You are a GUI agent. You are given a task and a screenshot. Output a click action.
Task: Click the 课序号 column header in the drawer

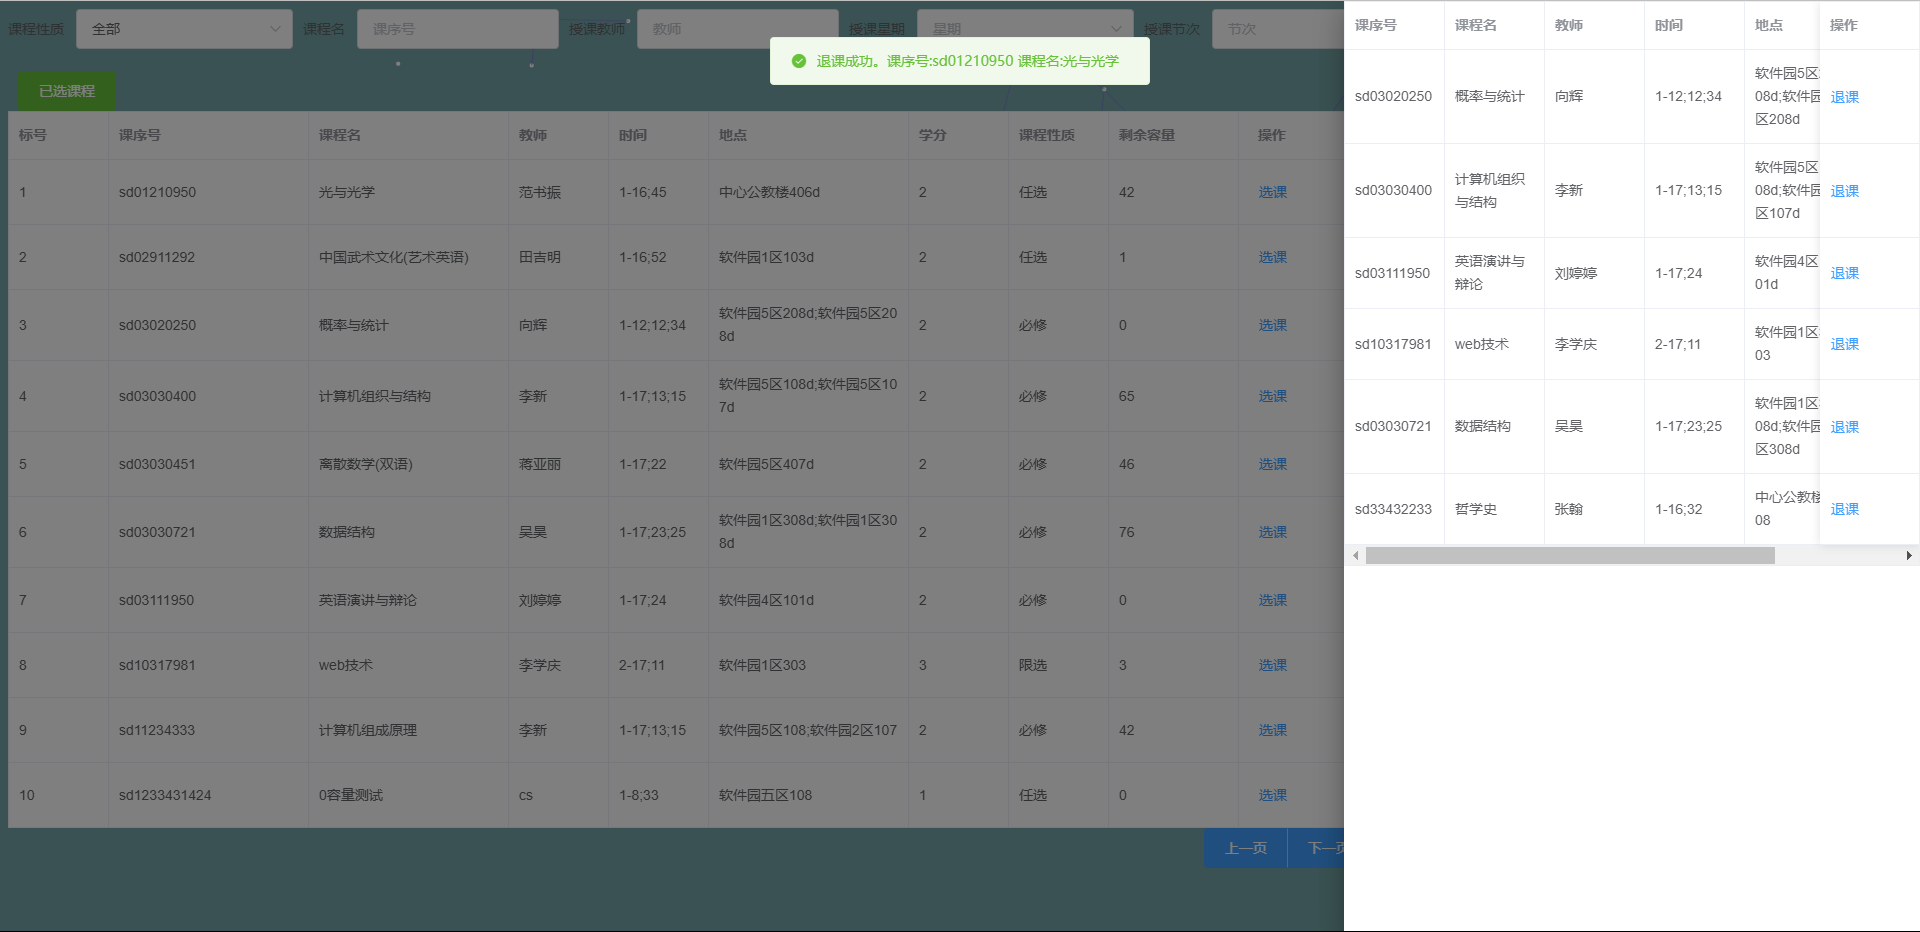tap(1375, 25)
